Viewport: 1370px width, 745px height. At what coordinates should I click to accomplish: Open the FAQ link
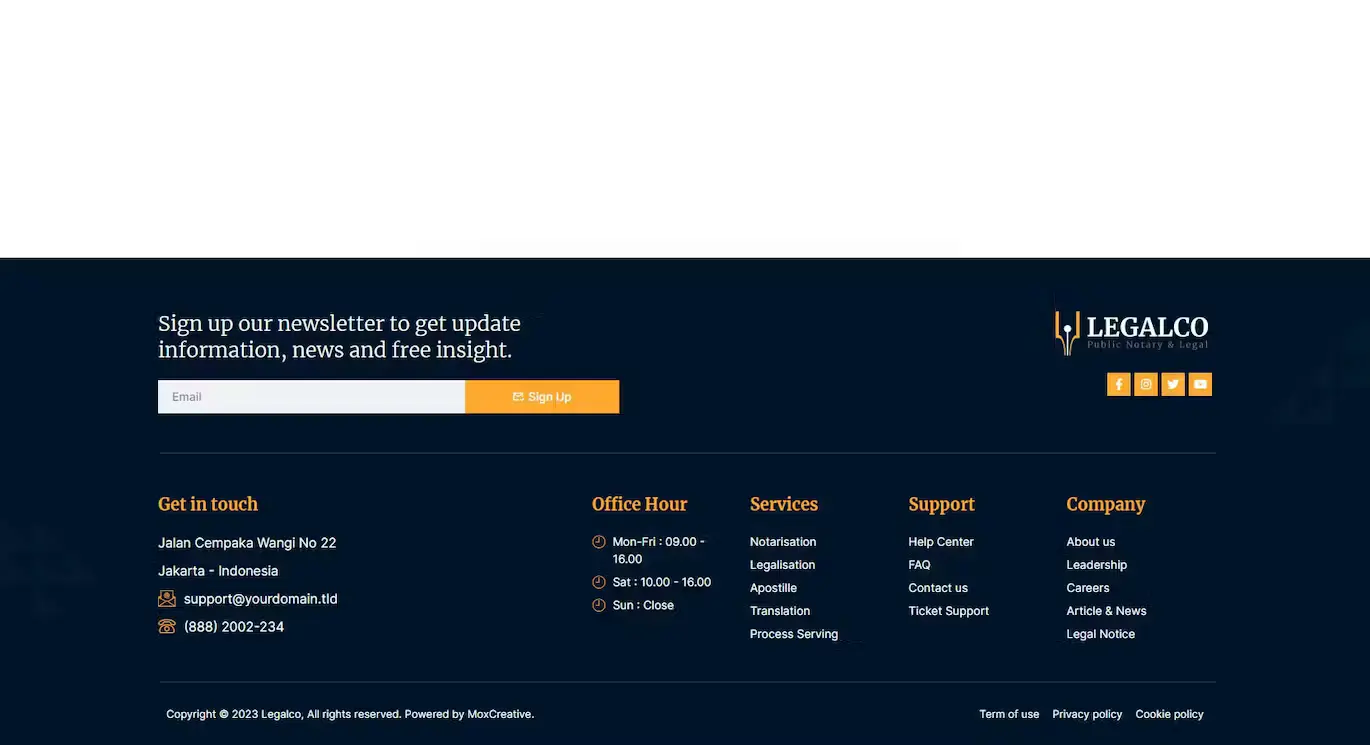[x=919, y=565]
